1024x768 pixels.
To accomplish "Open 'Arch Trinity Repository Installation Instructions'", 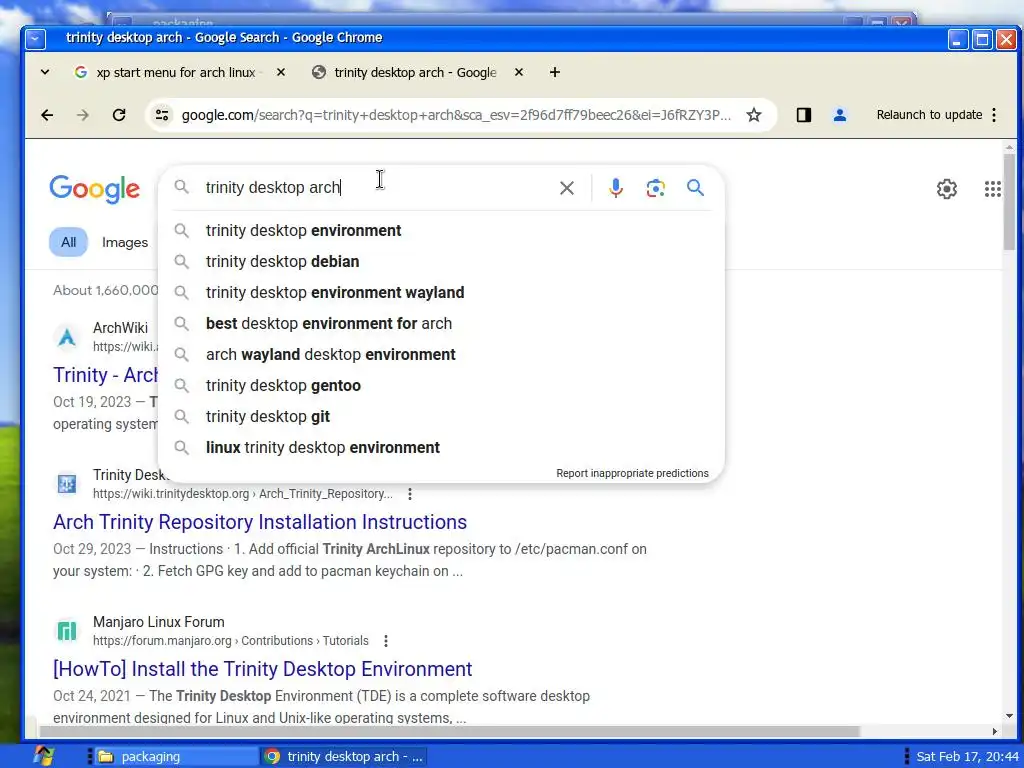I will (260, 522).
